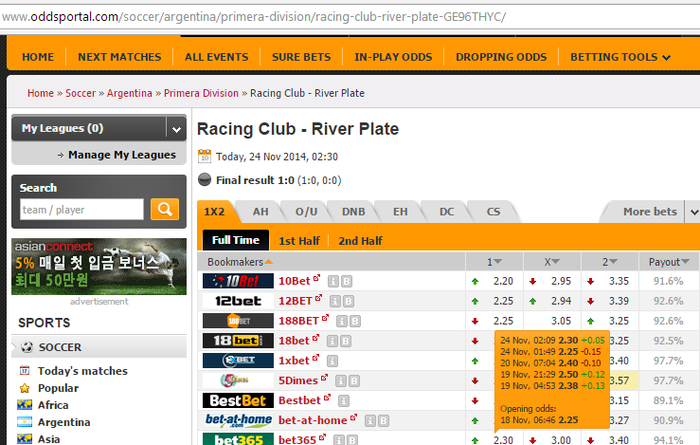Open the 5Dimes bookmaker link
700x445 pixels.
[x=298, y=381]
